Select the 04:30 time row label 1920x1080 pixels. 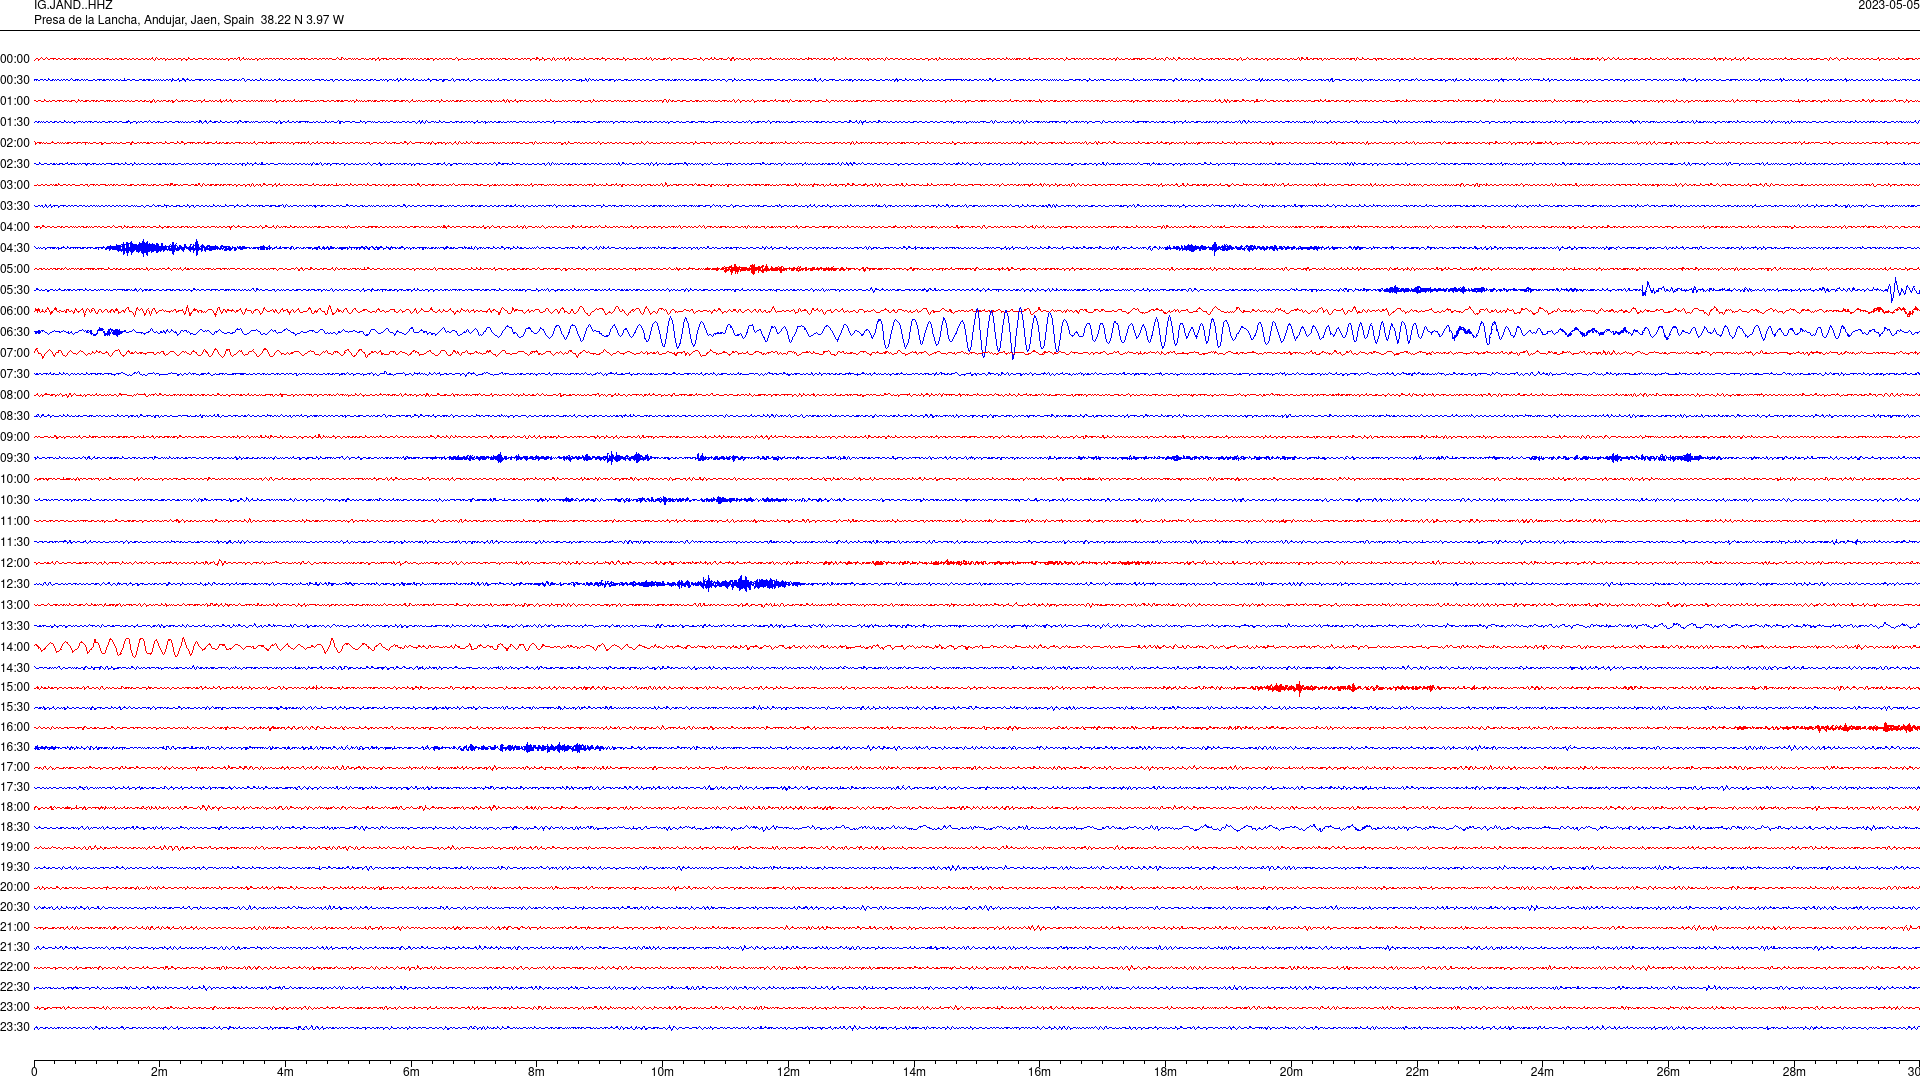[x=15, y=248]
